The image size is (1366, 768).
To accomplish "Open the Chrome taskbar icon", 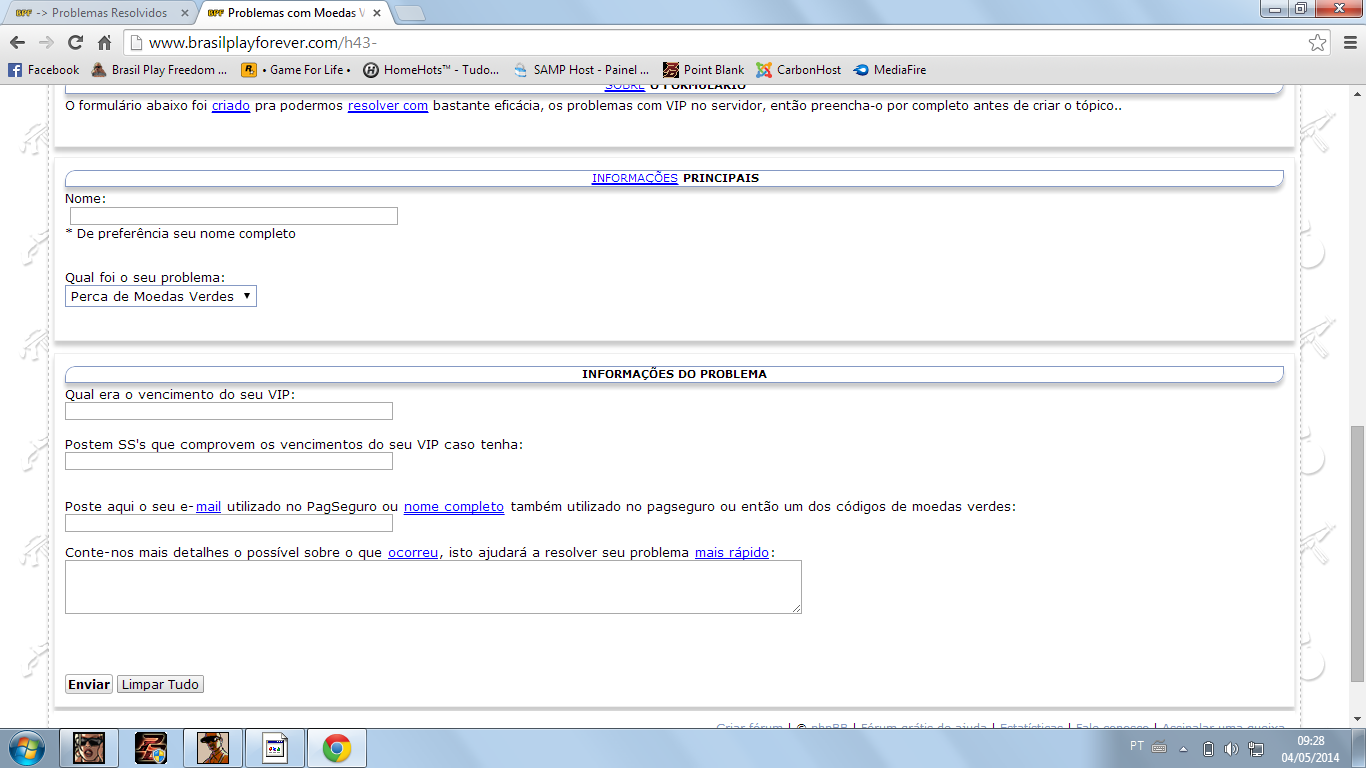I will coord(337,748).
